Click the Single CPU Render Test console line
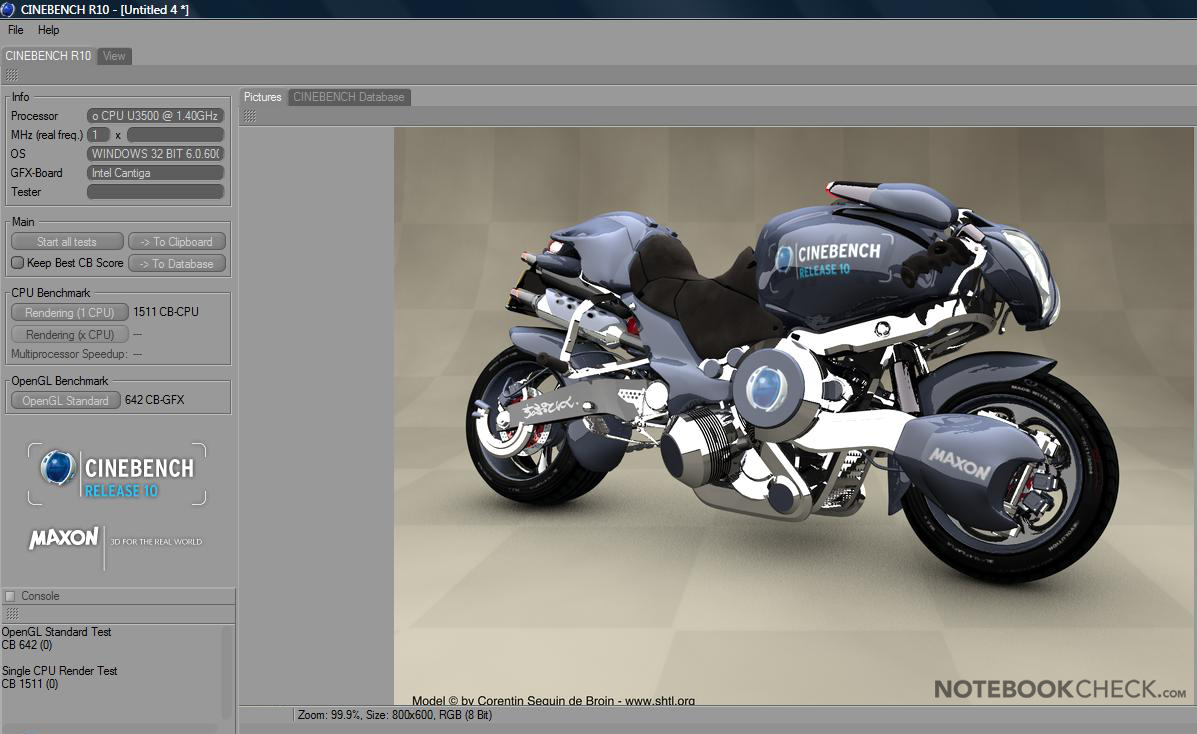Image resolution: width=1197 pixels, height=734 pixels. (60, 671)
